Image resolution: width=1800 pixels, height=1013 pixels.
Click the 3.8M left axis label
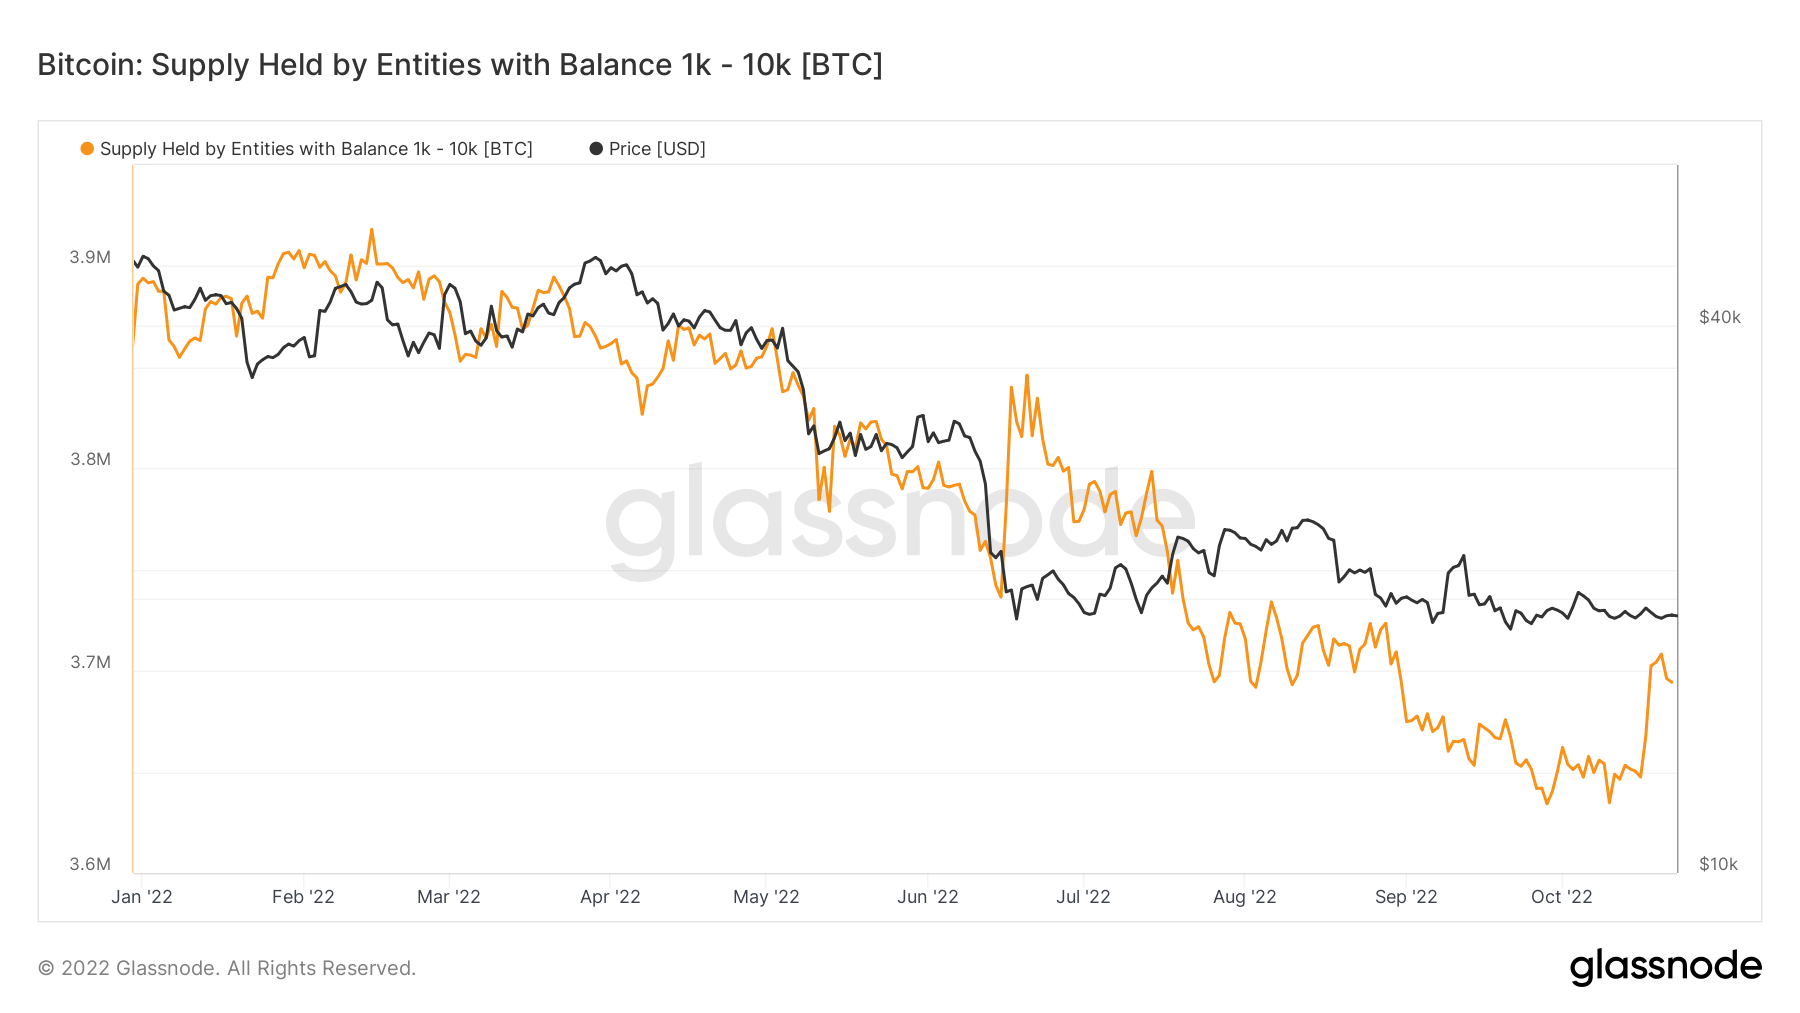(90, 460)
